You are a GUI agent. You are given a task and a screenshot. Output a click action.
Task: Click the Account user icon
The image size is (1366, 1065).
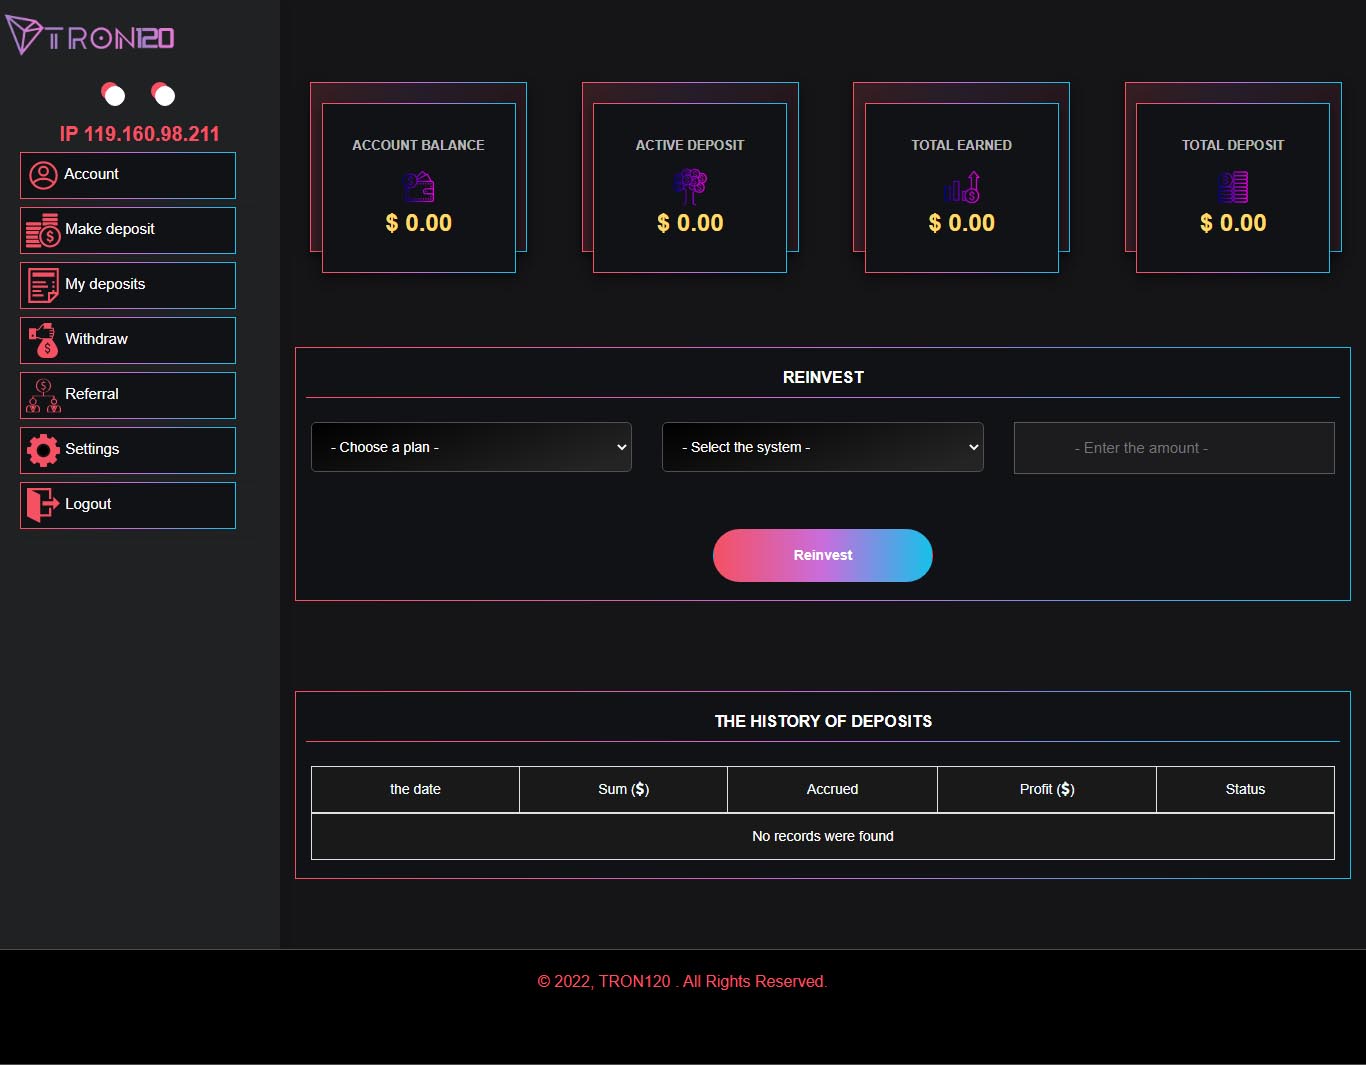[43, 176]
